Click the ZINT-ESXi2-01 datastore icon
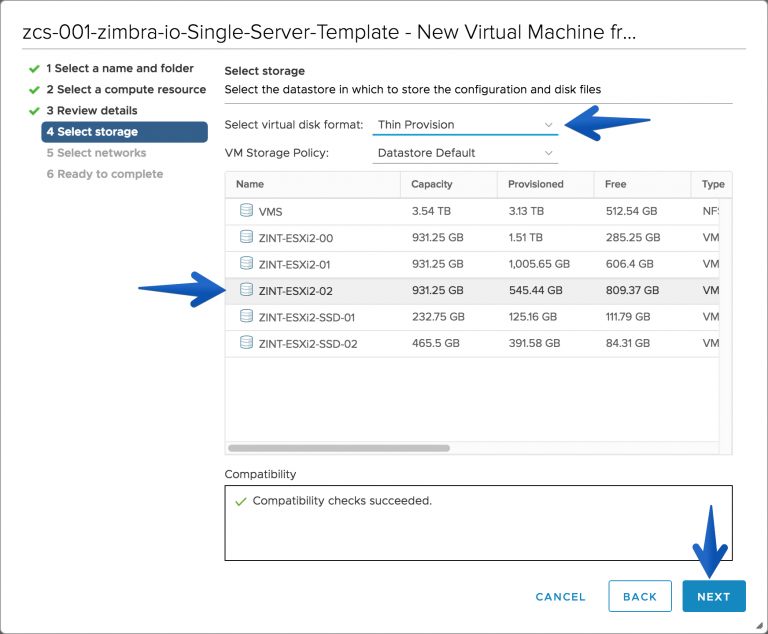Screen dimensions: 768x634 pyautogui.click(x=246, y=264)
